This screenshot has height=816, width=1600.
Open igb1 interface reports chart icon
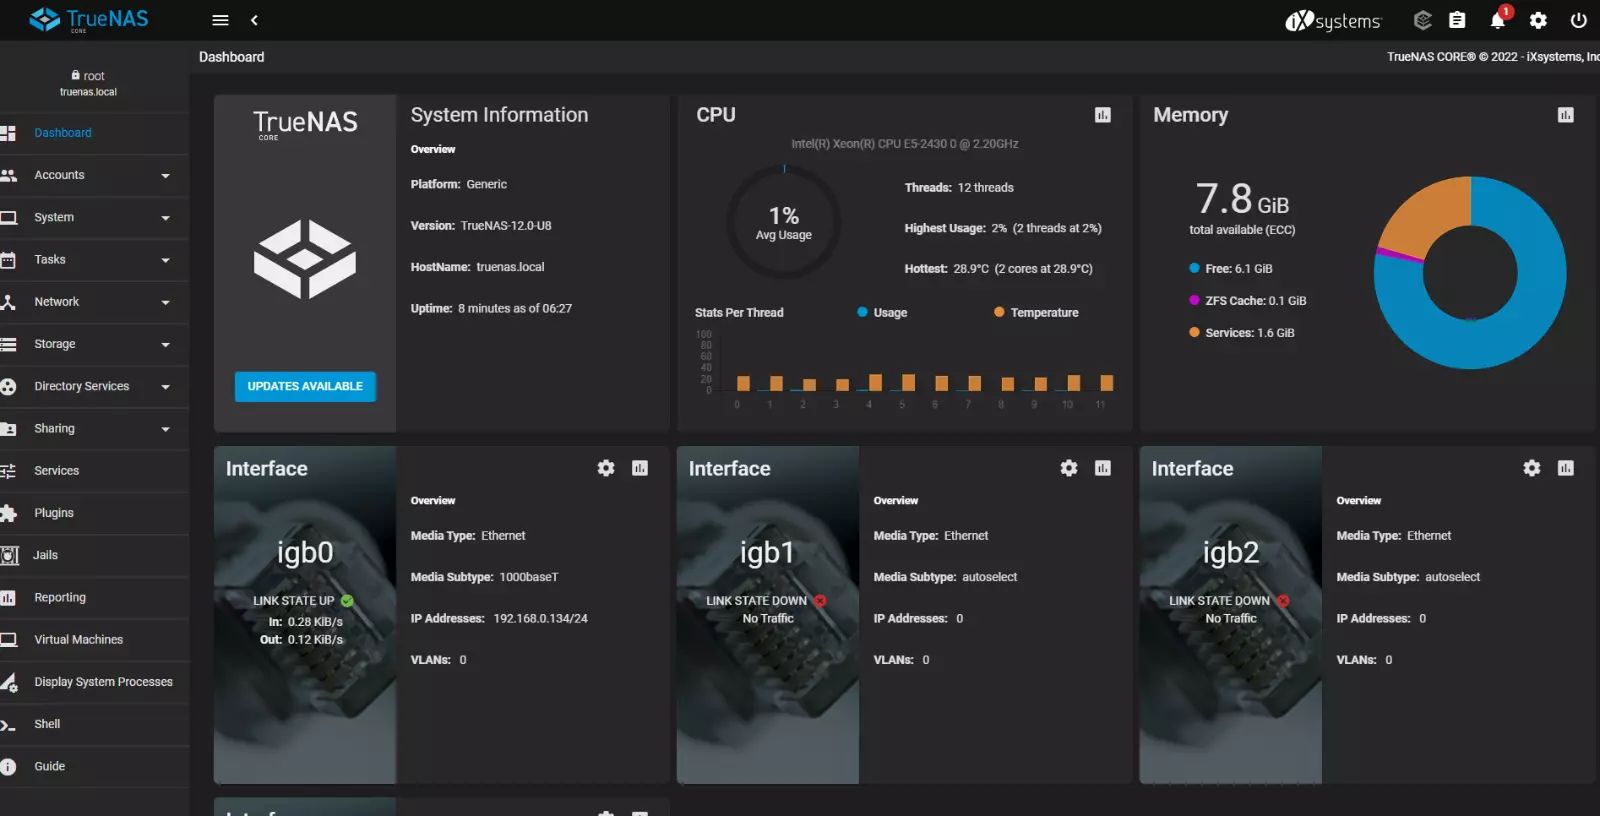point(1103,468)
